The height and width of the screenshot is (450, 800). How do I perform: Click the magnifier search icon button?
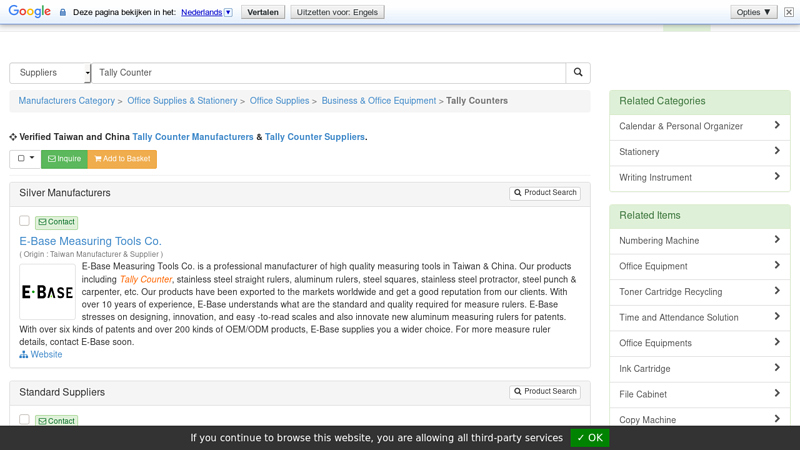point(578,73)
